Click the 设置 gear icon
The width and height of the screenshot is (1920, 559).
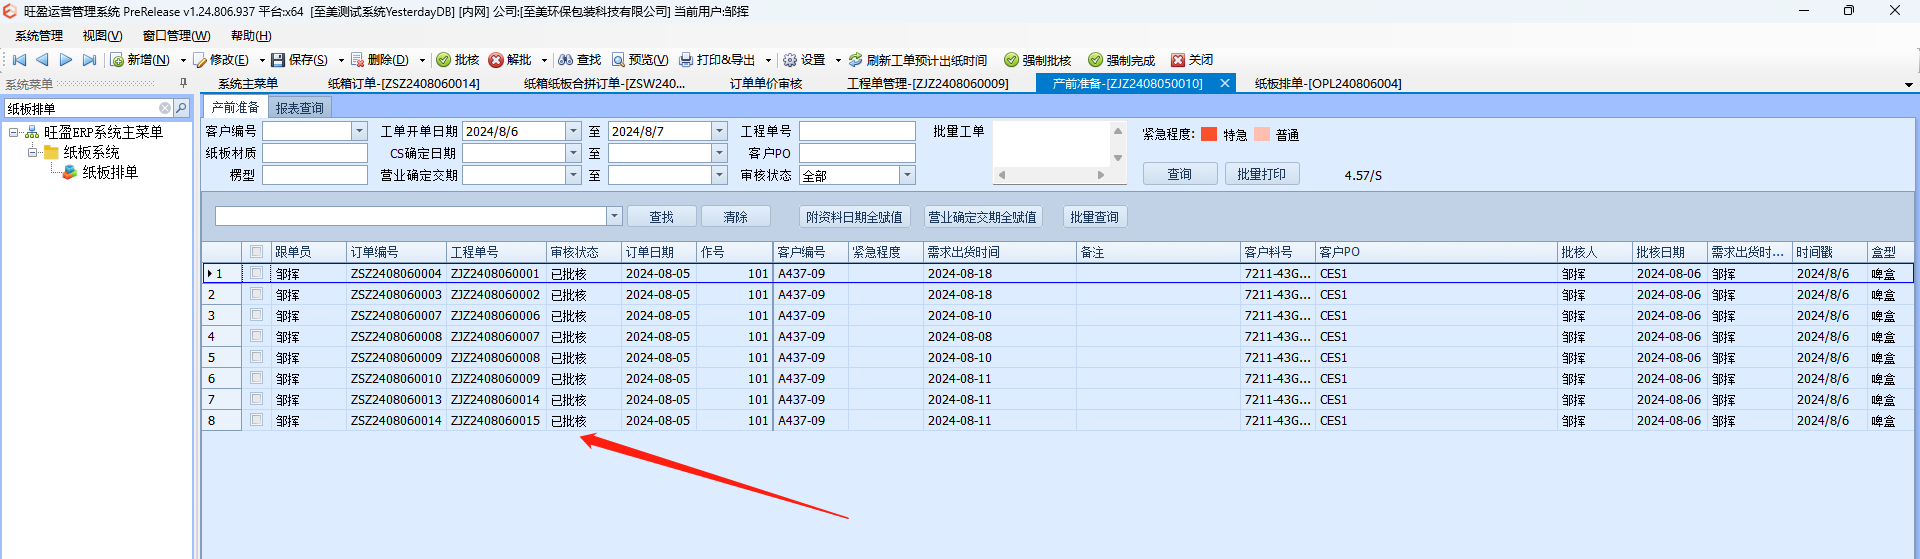pyautogui.click(x=790, y=60)
